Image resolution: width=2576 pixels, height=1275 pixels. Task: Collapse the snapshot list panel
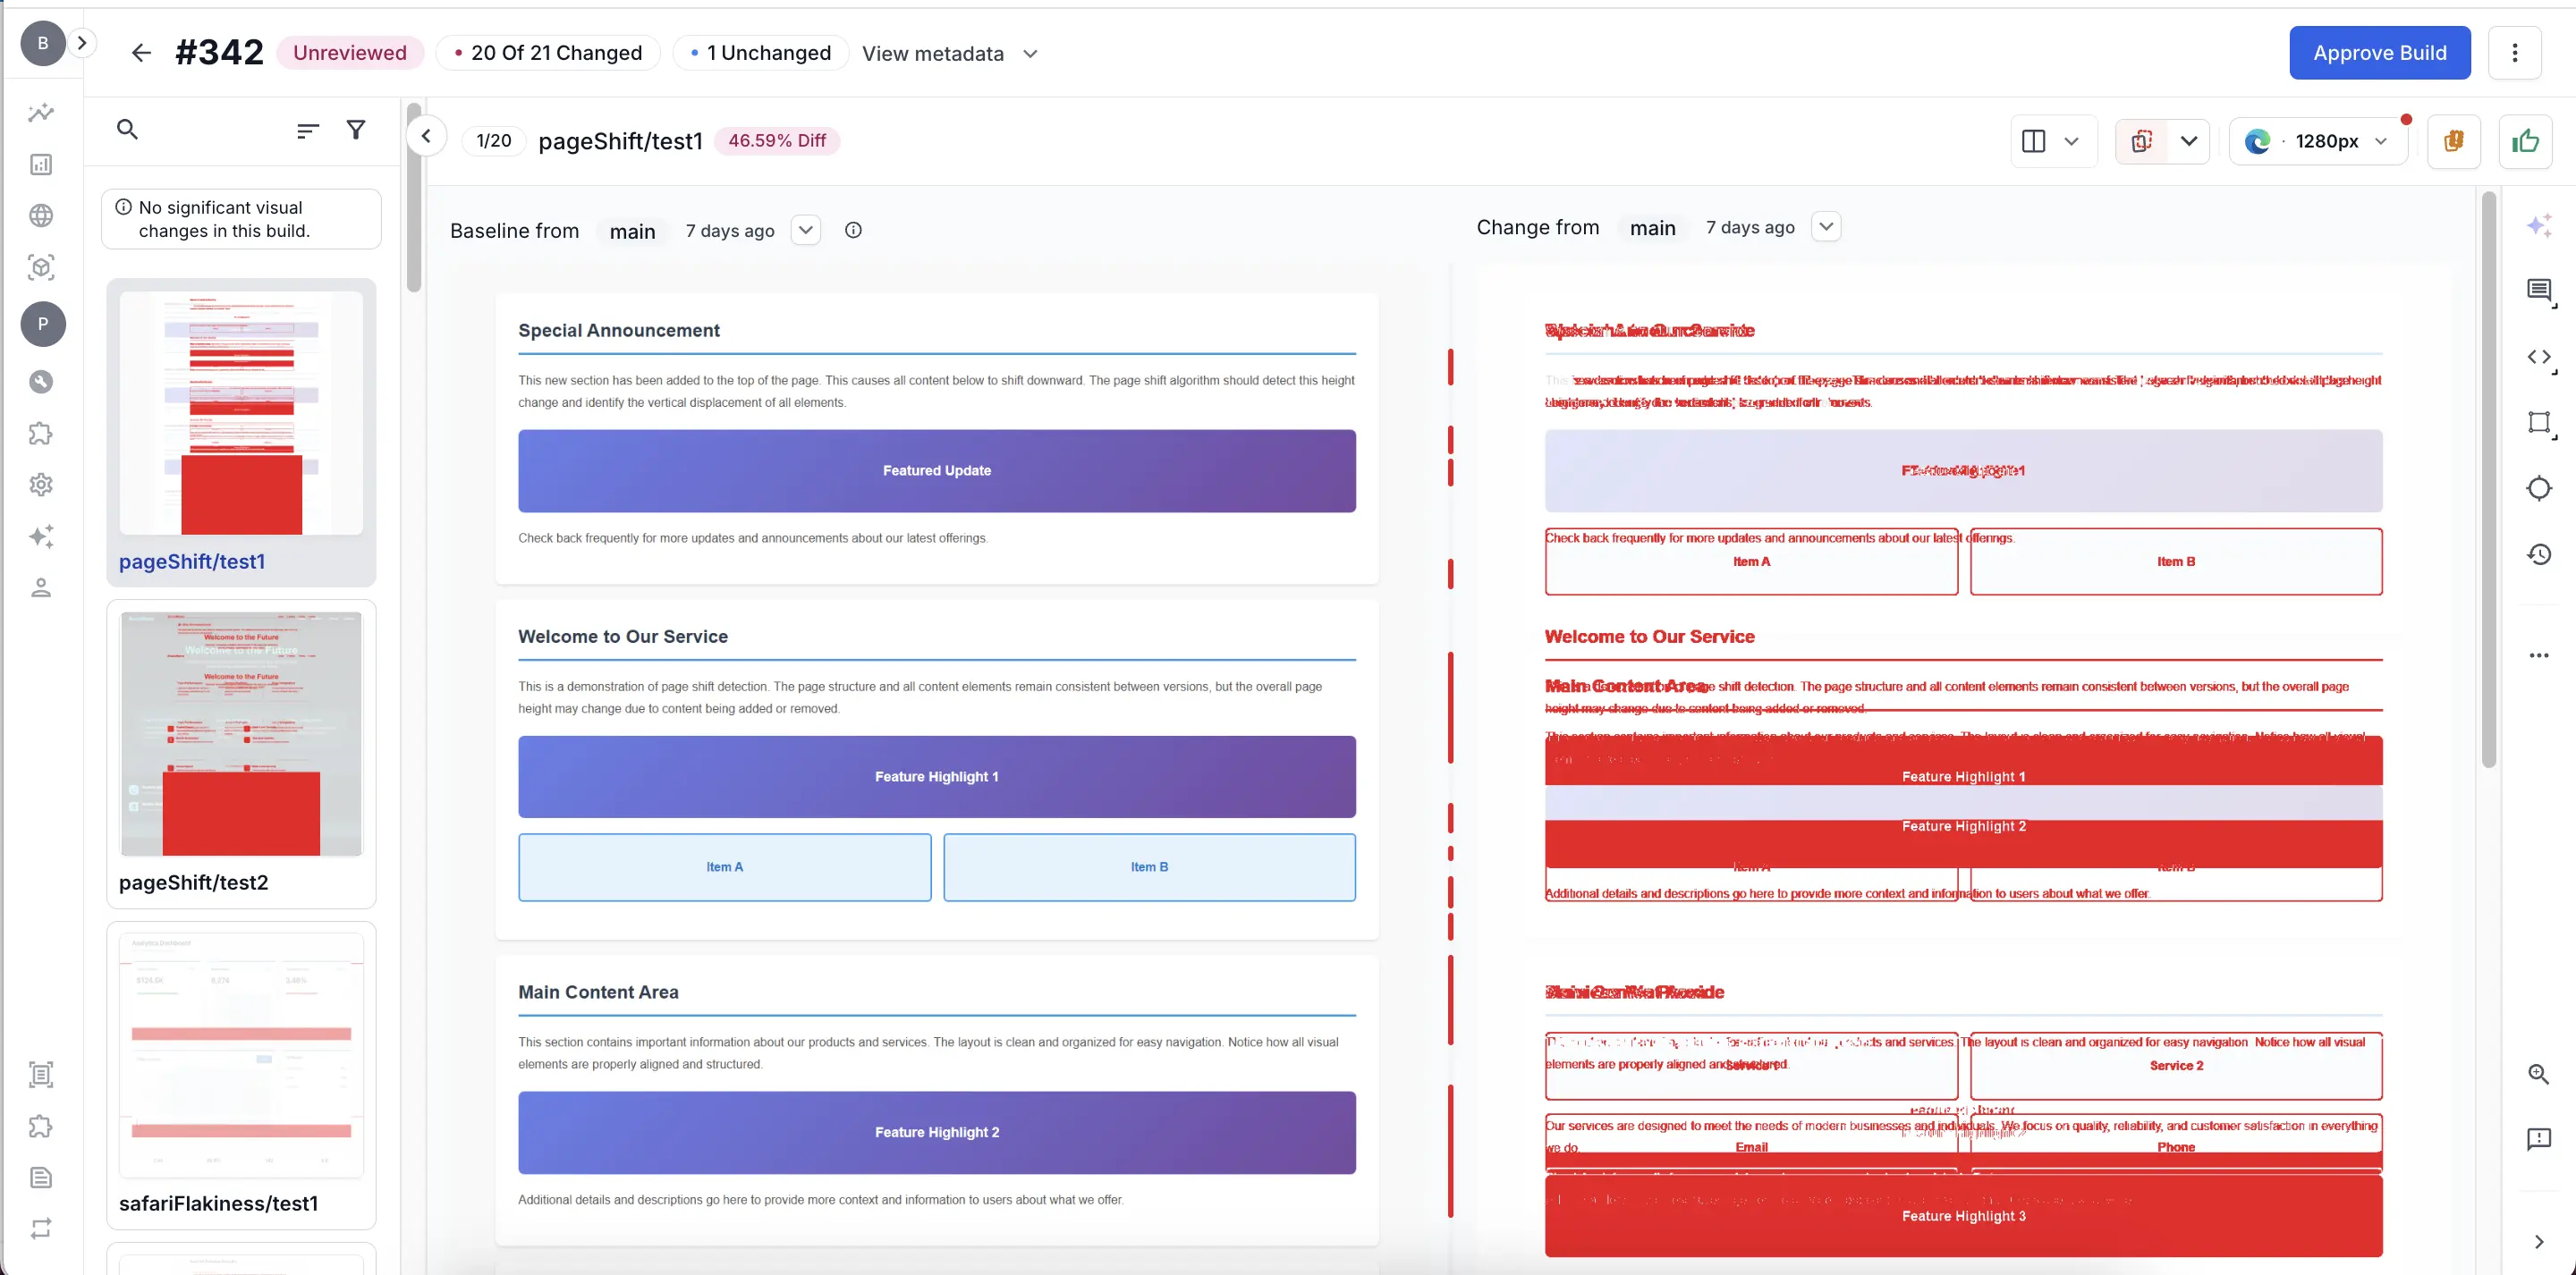point(426,136)
